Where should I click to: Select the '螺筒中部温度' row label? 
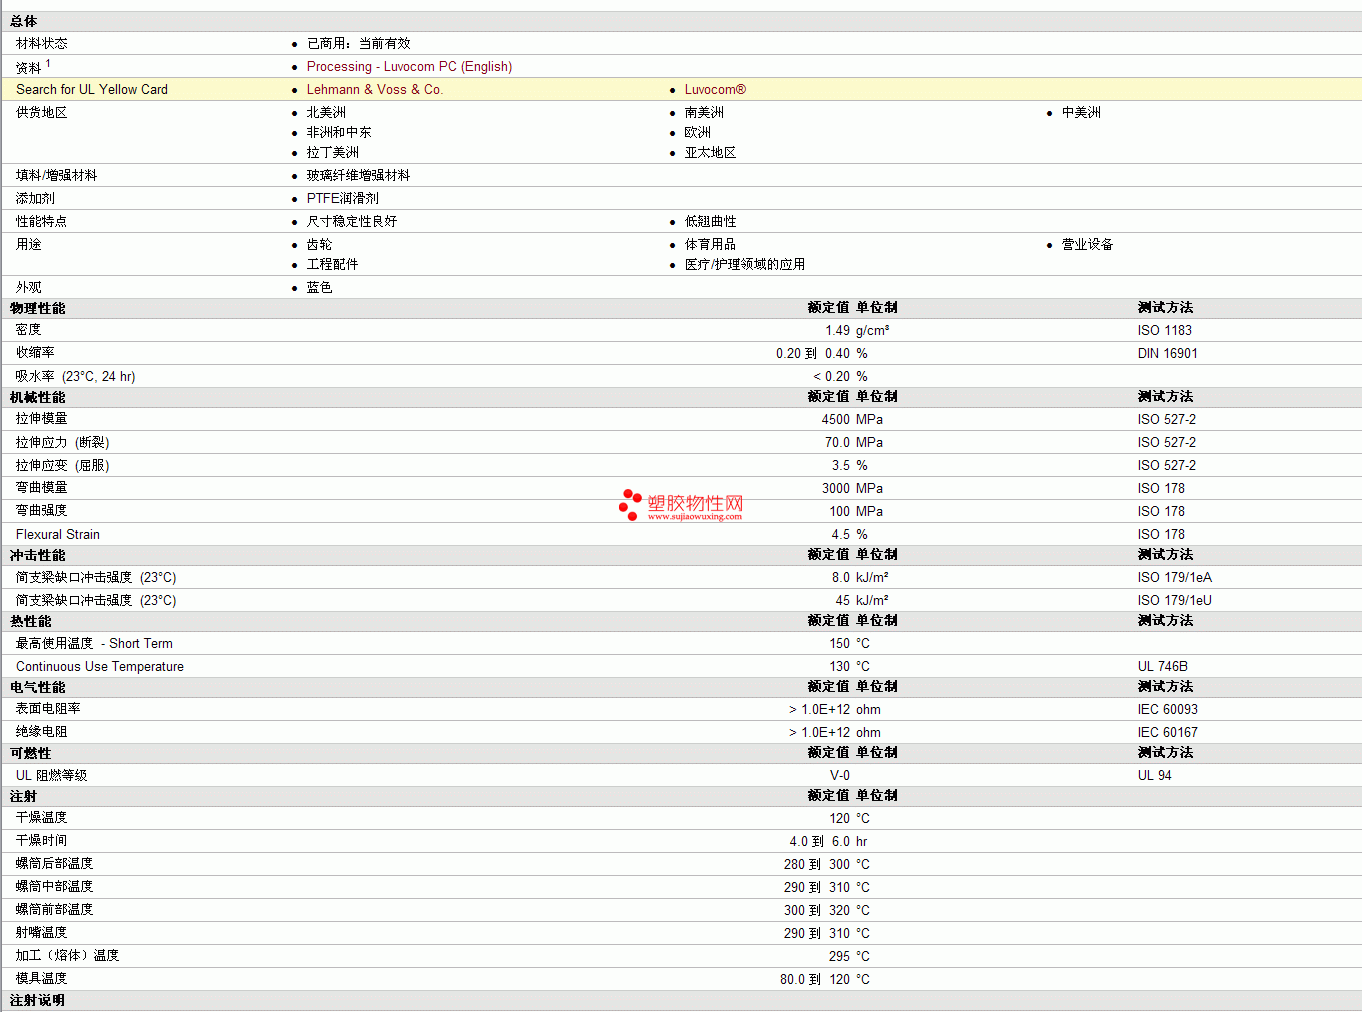pos(55,887)
